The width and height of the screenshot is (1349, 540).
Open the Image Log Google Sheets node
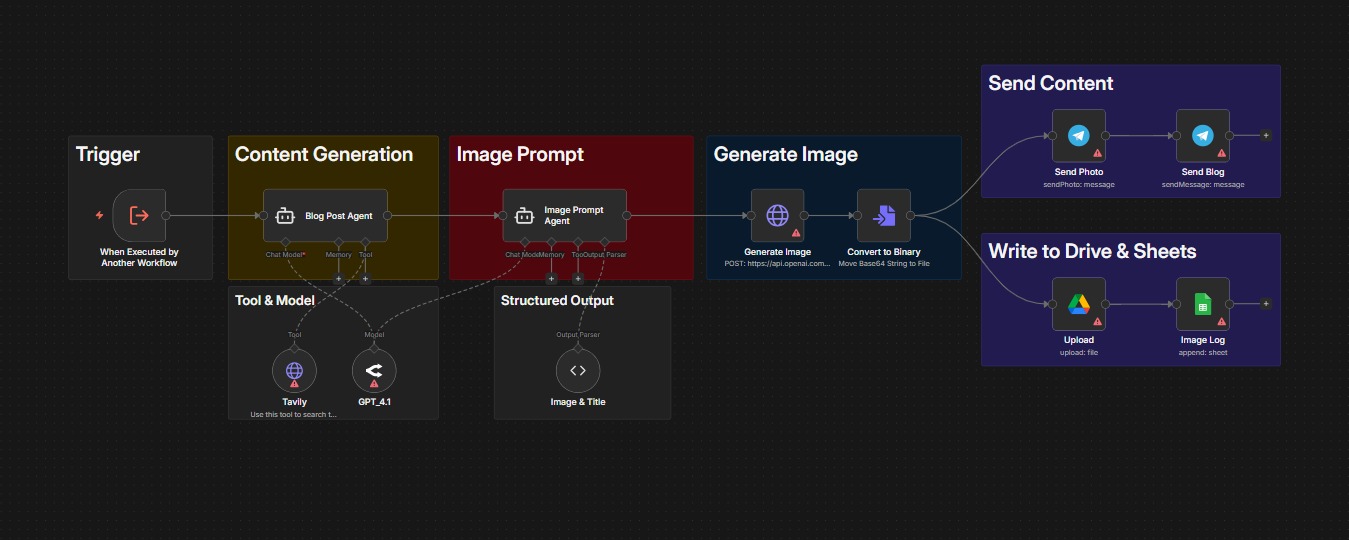click(x=1203, y=304)
